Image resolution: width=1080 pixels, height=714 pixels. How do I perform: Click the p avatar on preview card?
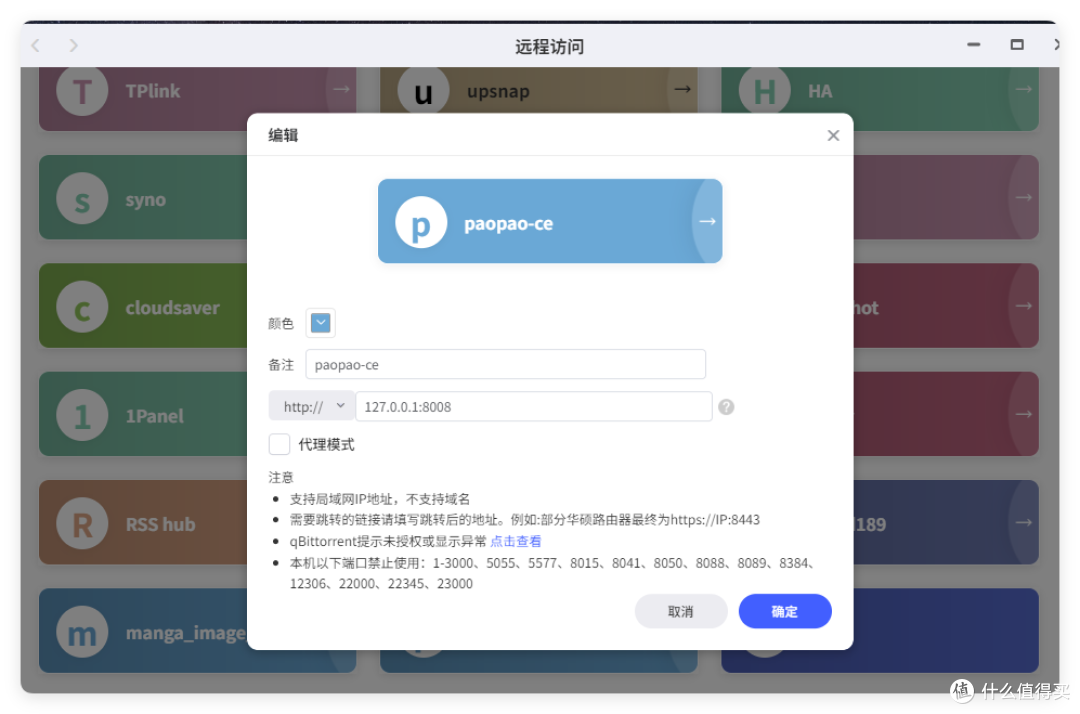[x=421, y=222]
